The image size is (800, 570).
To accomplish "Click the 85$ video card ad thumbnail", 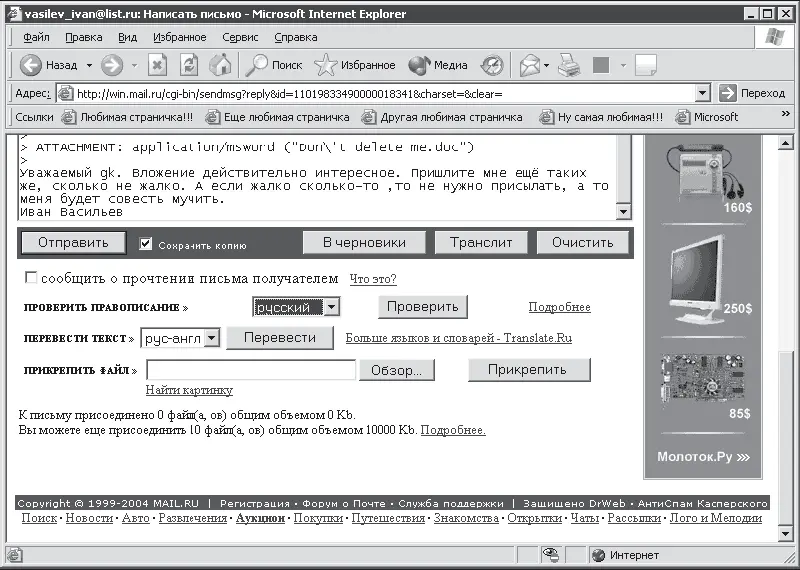I will pos(702,380).
